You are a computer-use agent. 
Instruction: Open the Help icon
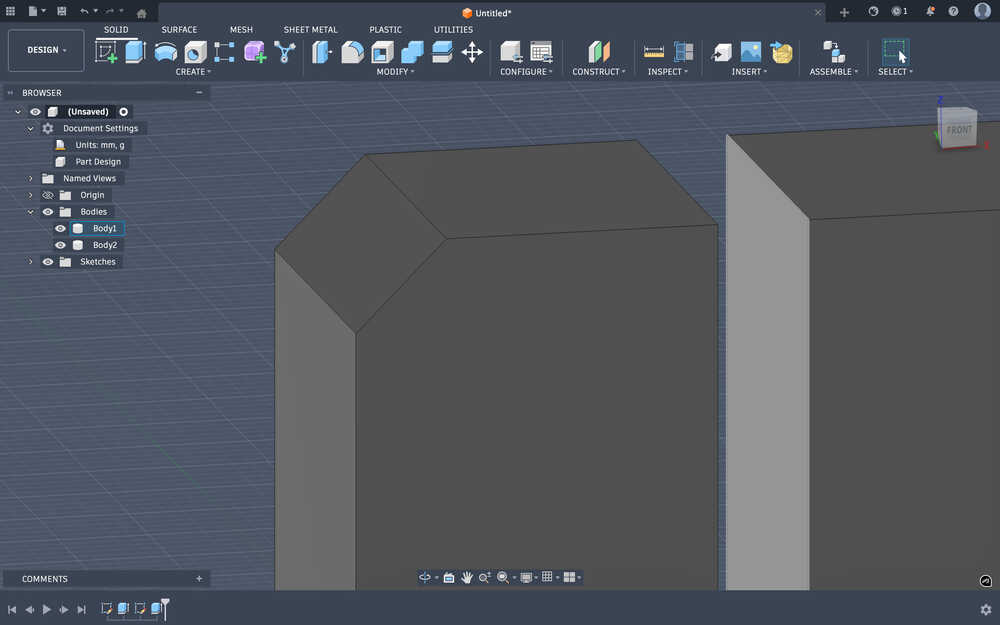[x=953, y=11]
